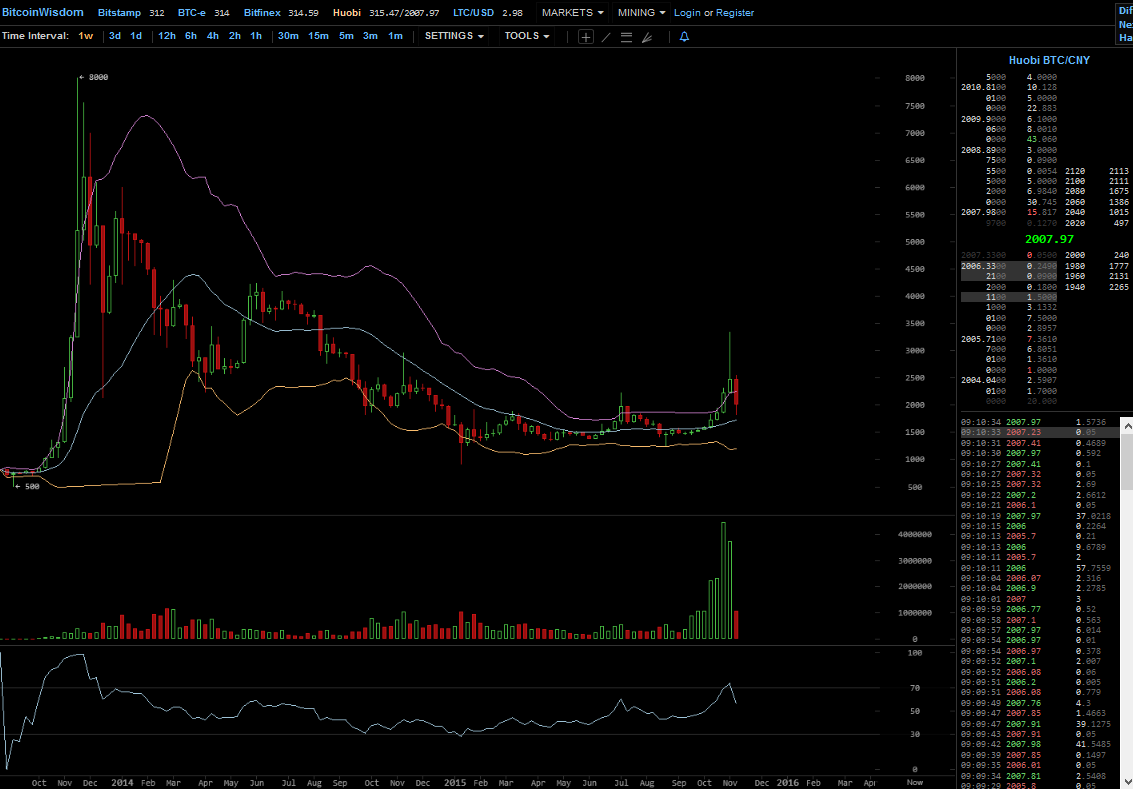
Task: Click the 500 low price marker
Action: pyautogui.click(x=27, y=486)
